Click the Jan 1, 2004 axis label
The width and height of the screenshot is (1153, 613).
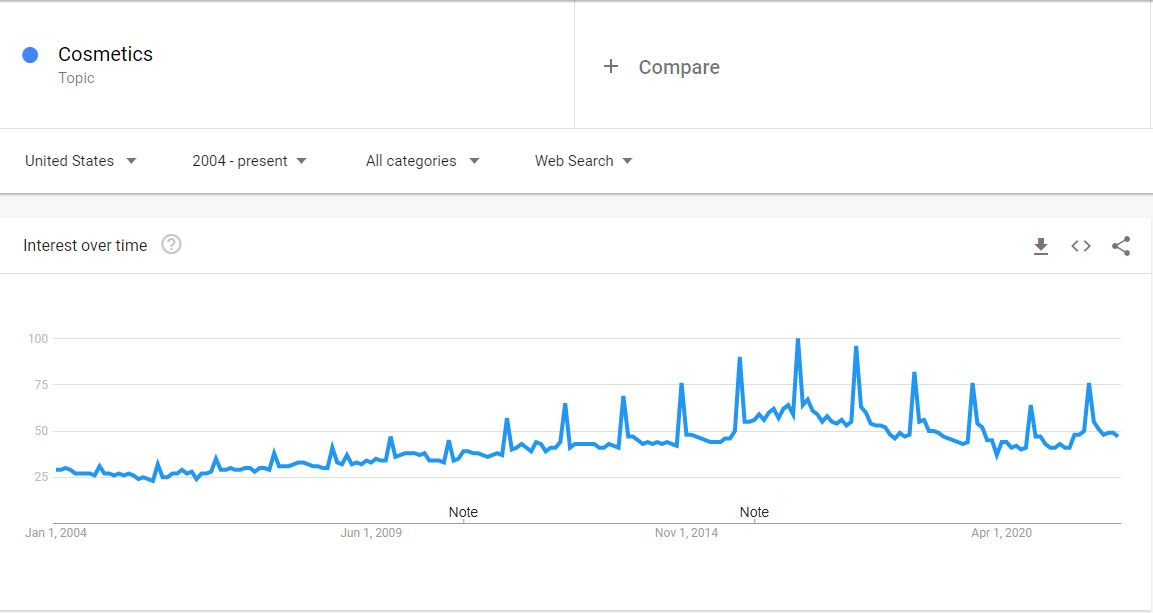click(56, 533)
